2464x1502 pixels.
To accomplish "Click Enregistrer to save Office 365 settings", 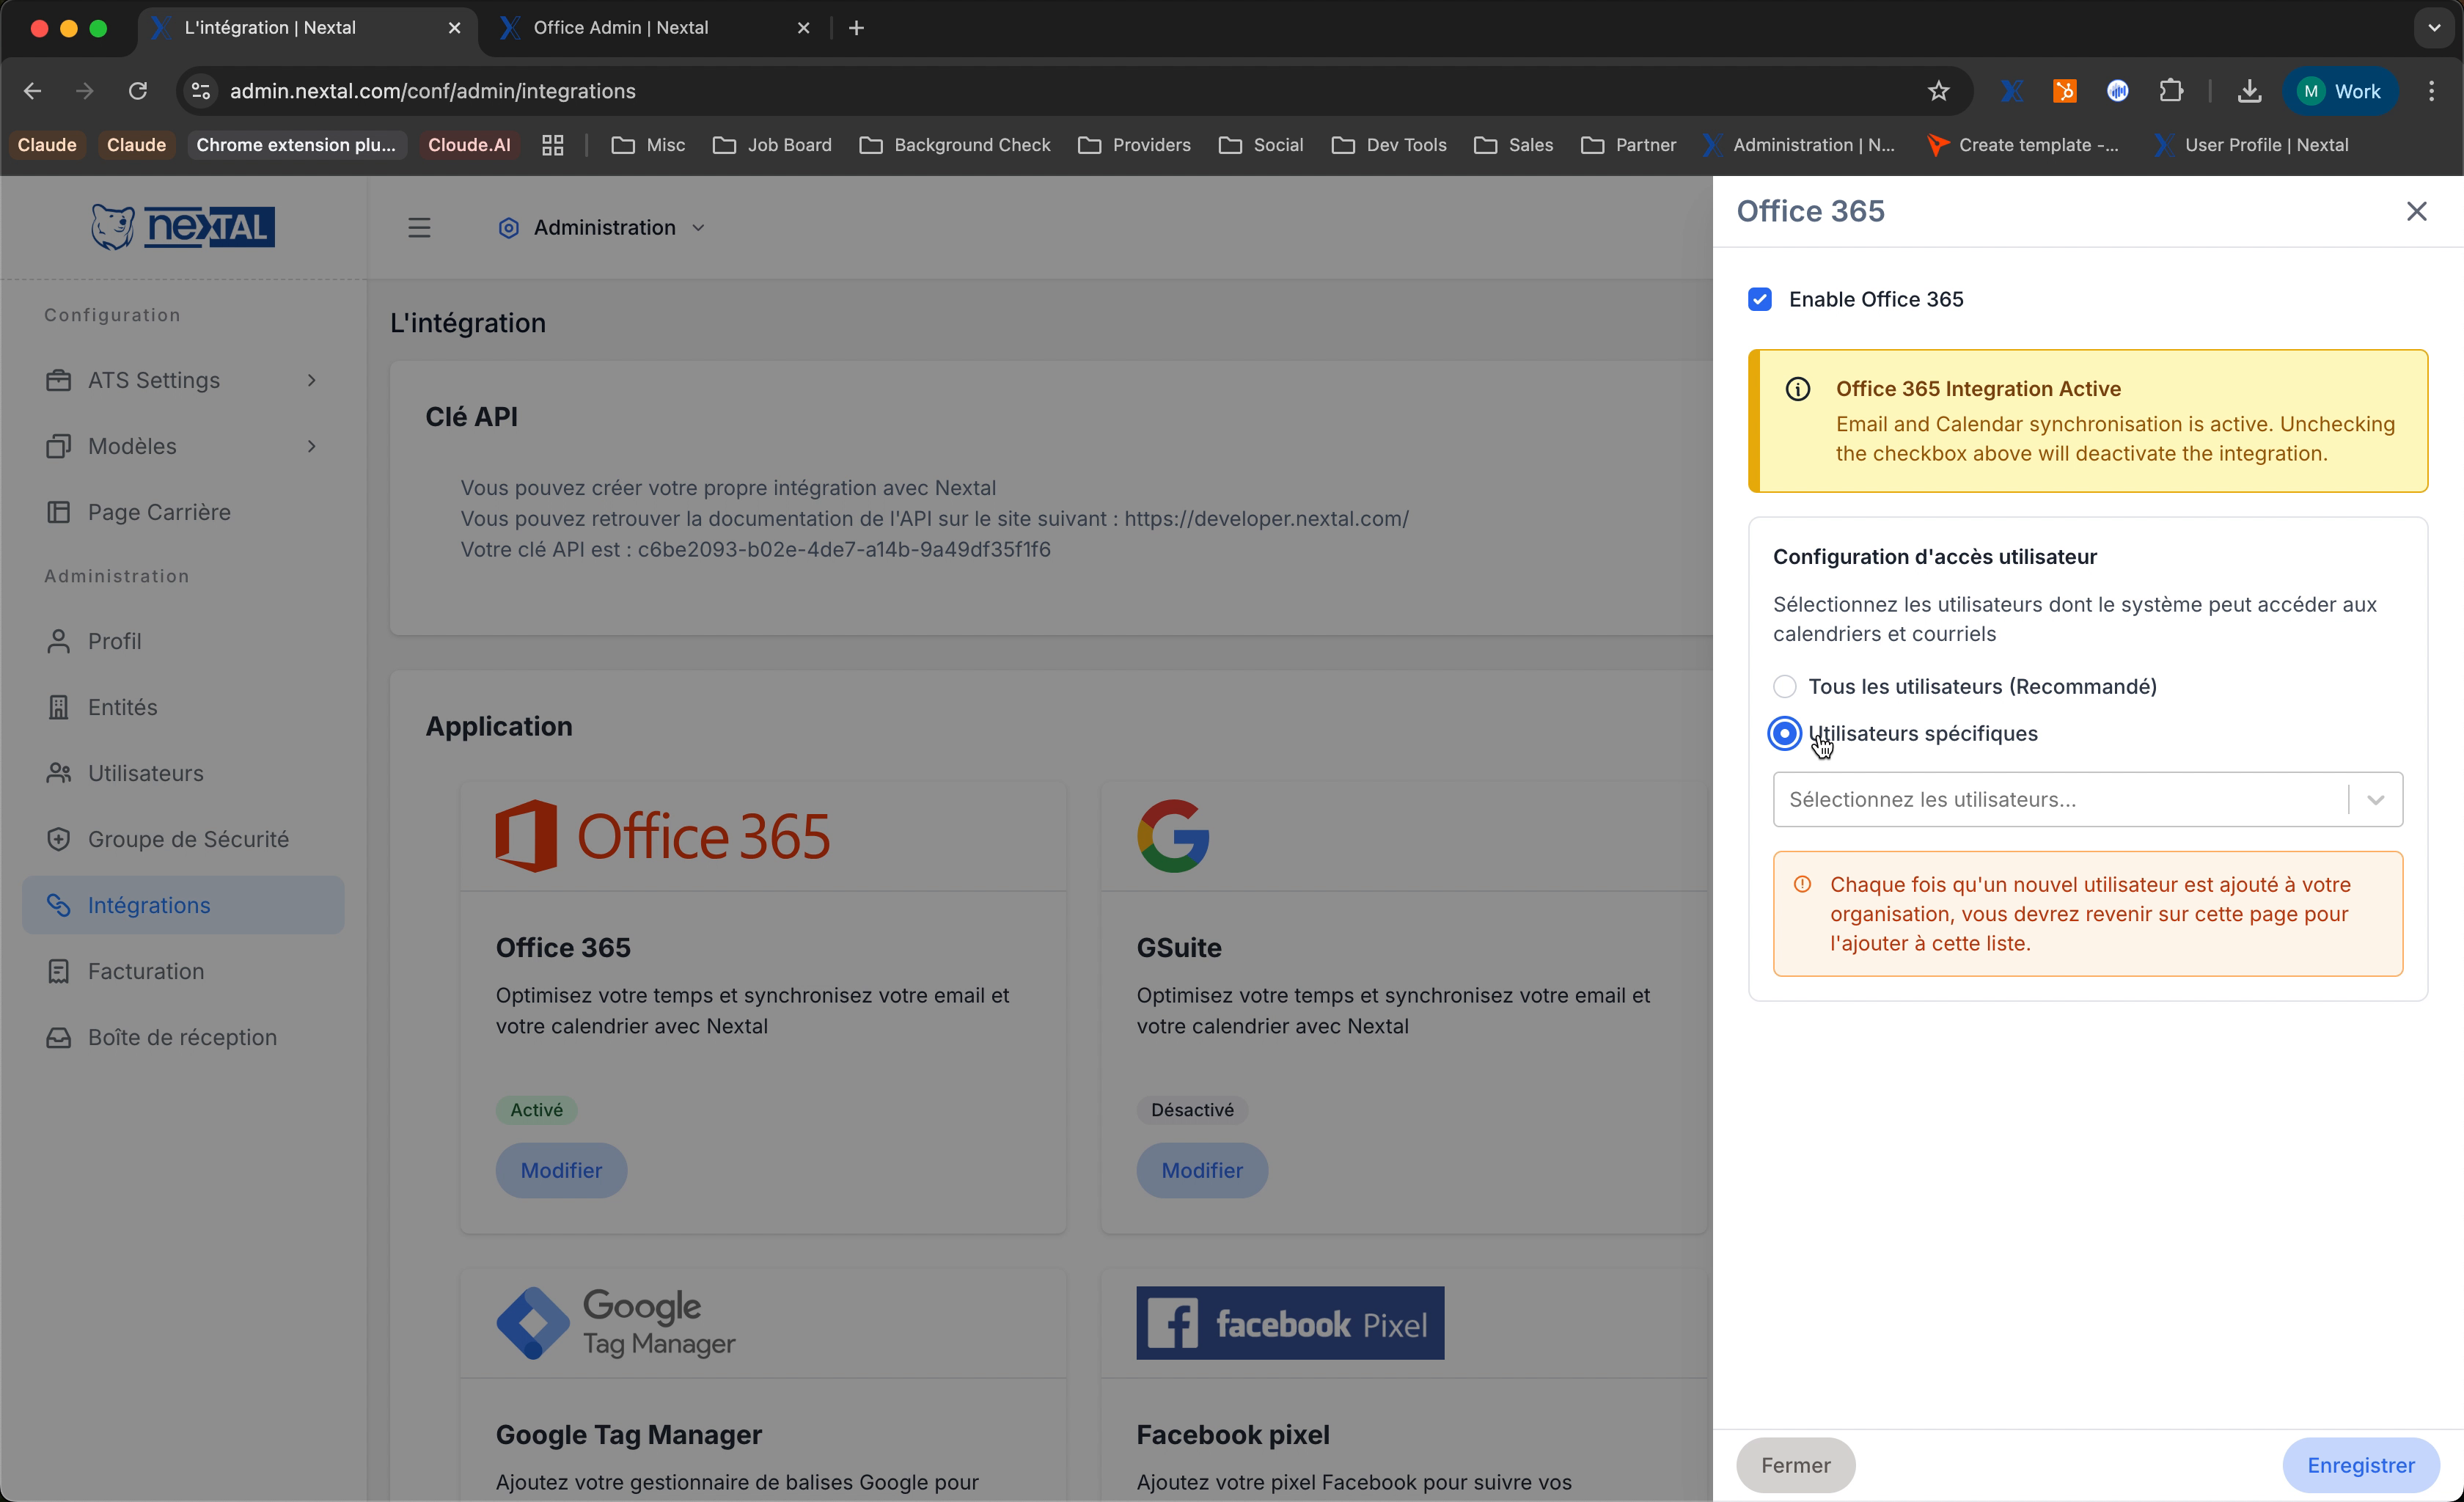I will (2360, 1465).
